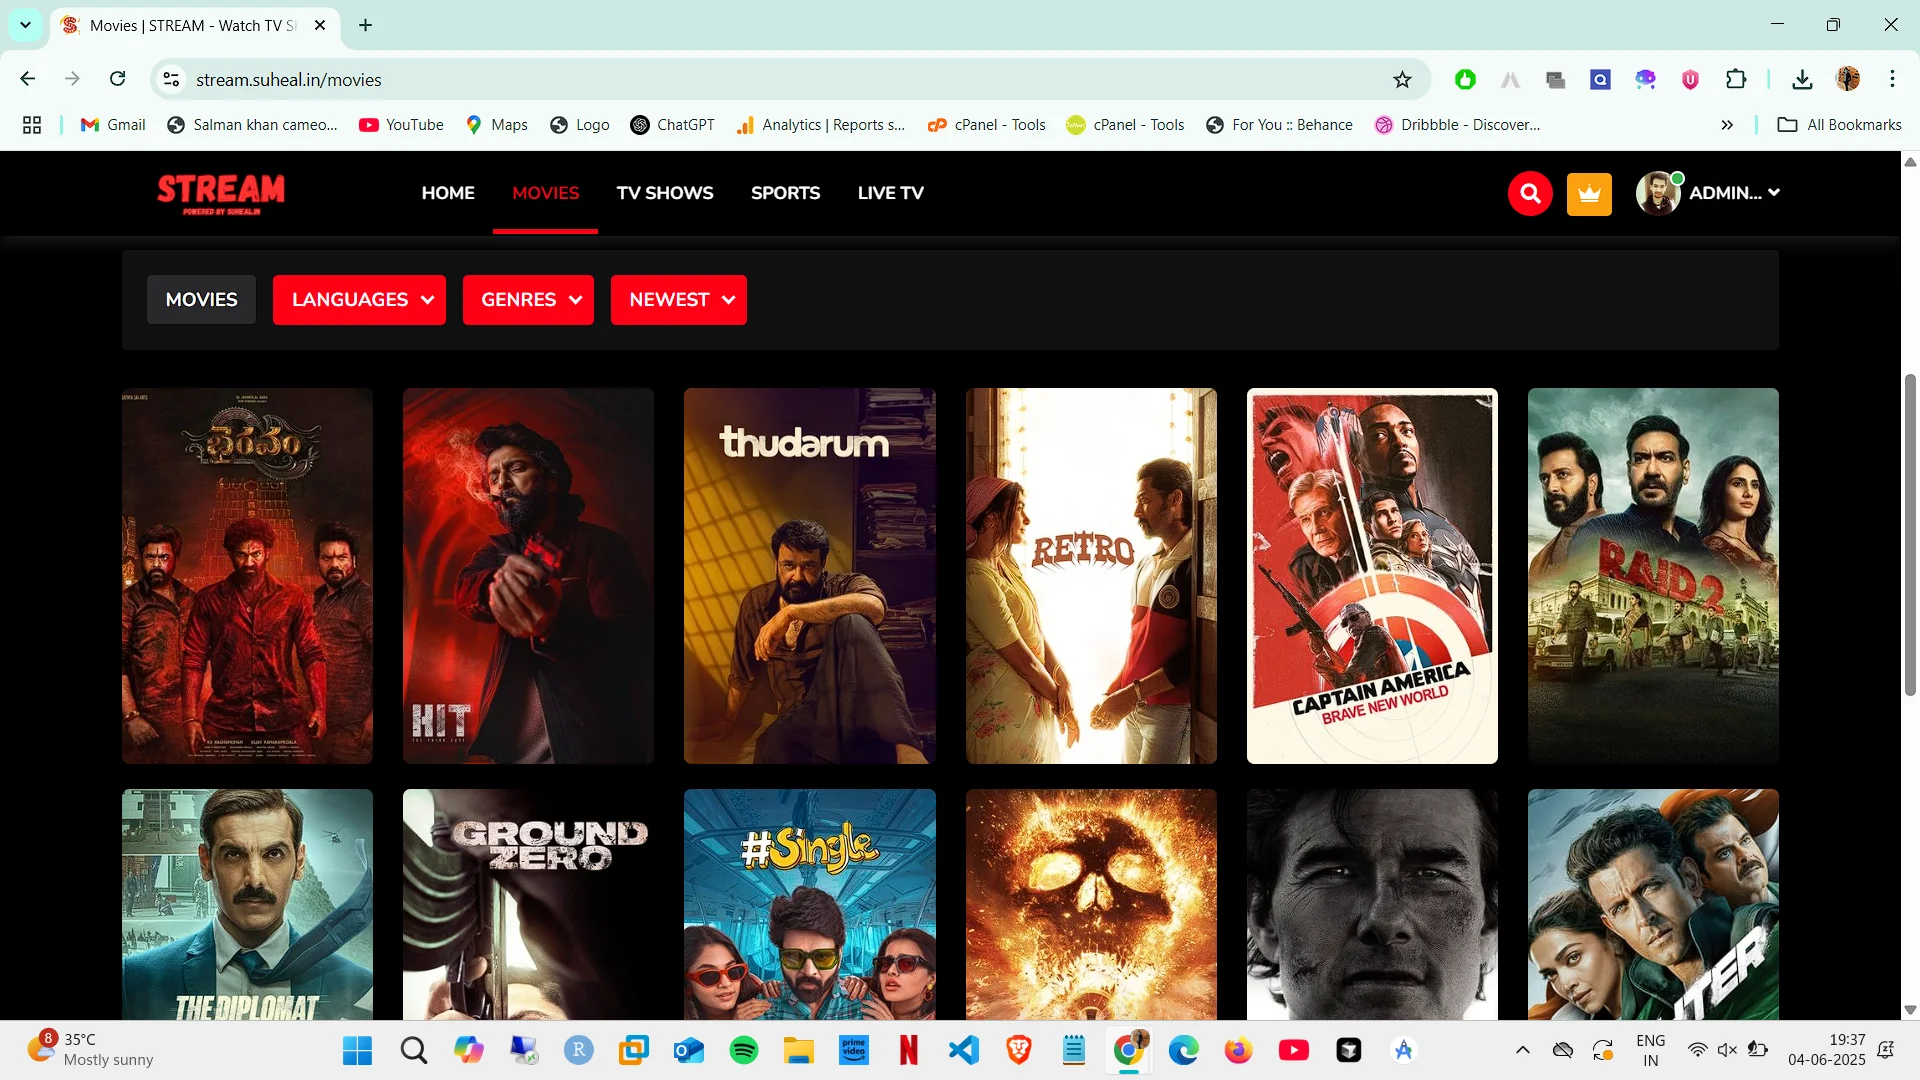Screen dimensions: 1920x1080
Task: Open browser downloads icon
Action: pyautogui.click(x=1802, y=79)
